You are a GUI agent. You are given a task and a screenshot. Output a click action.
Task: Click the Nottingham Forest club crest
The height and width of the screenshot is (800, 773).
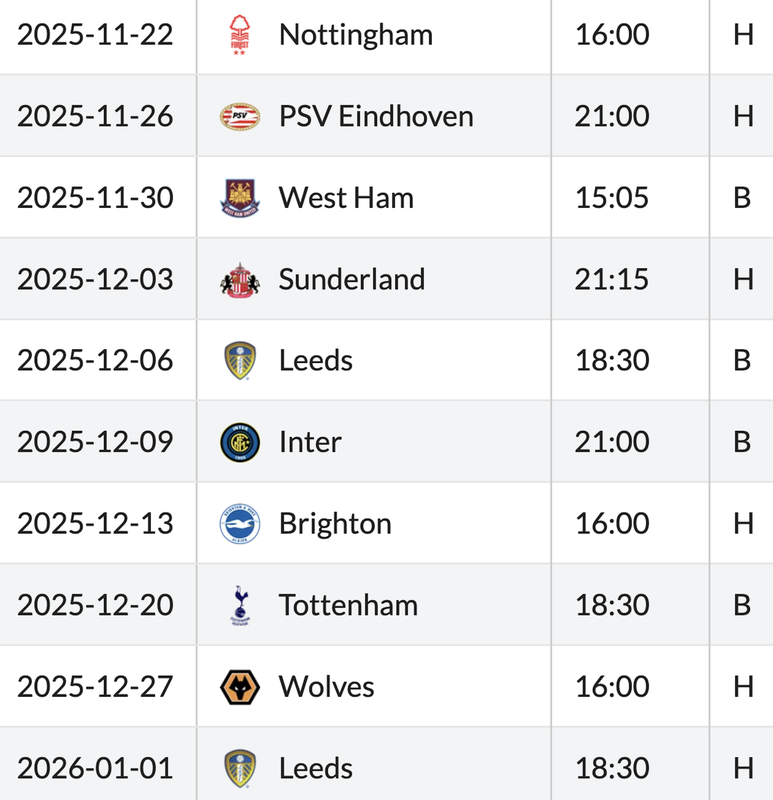tap(239, 35)
